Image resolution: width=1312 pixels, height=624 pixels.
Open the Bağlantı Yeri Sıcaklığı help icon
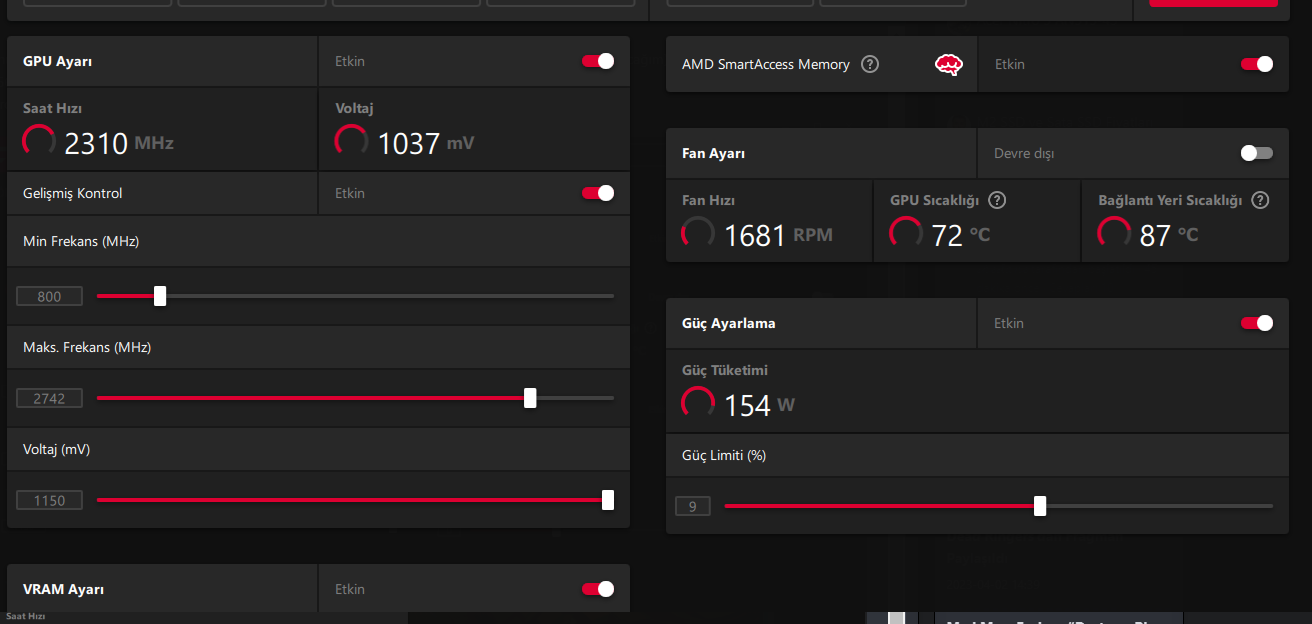tap(1260, 200)
